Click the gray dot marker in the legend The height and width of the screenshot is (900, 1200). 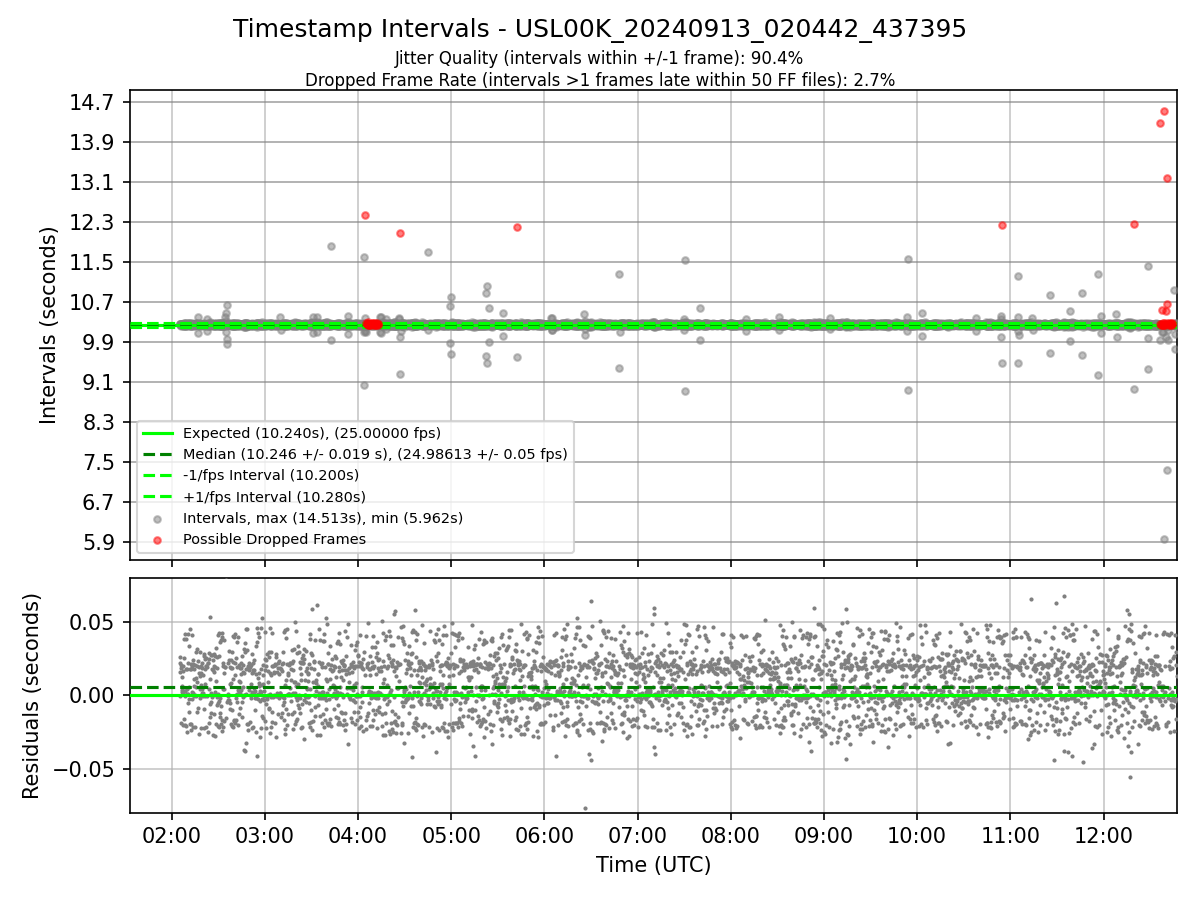click(158, 518)
